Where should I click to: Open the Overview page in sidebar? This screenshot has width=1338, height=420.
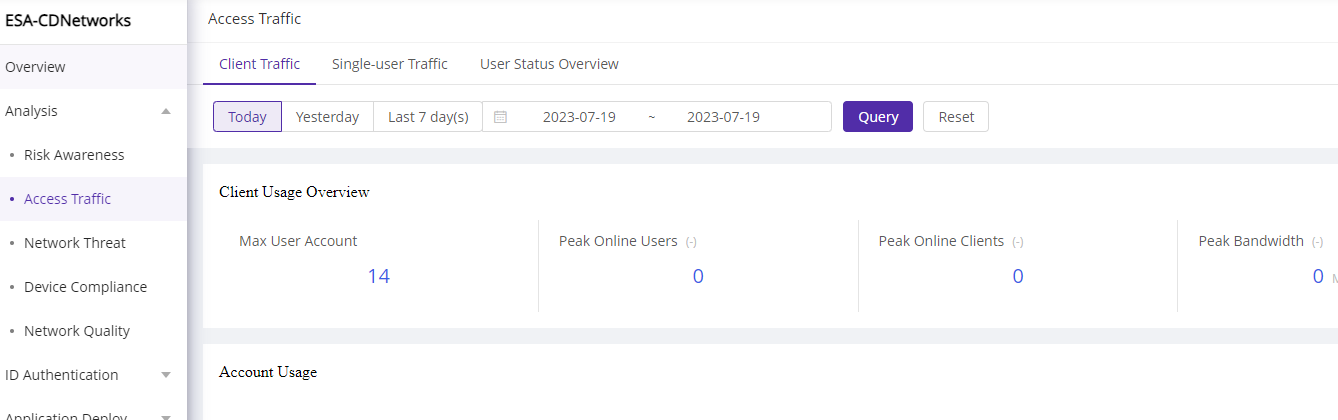click(x=93, y=67)
